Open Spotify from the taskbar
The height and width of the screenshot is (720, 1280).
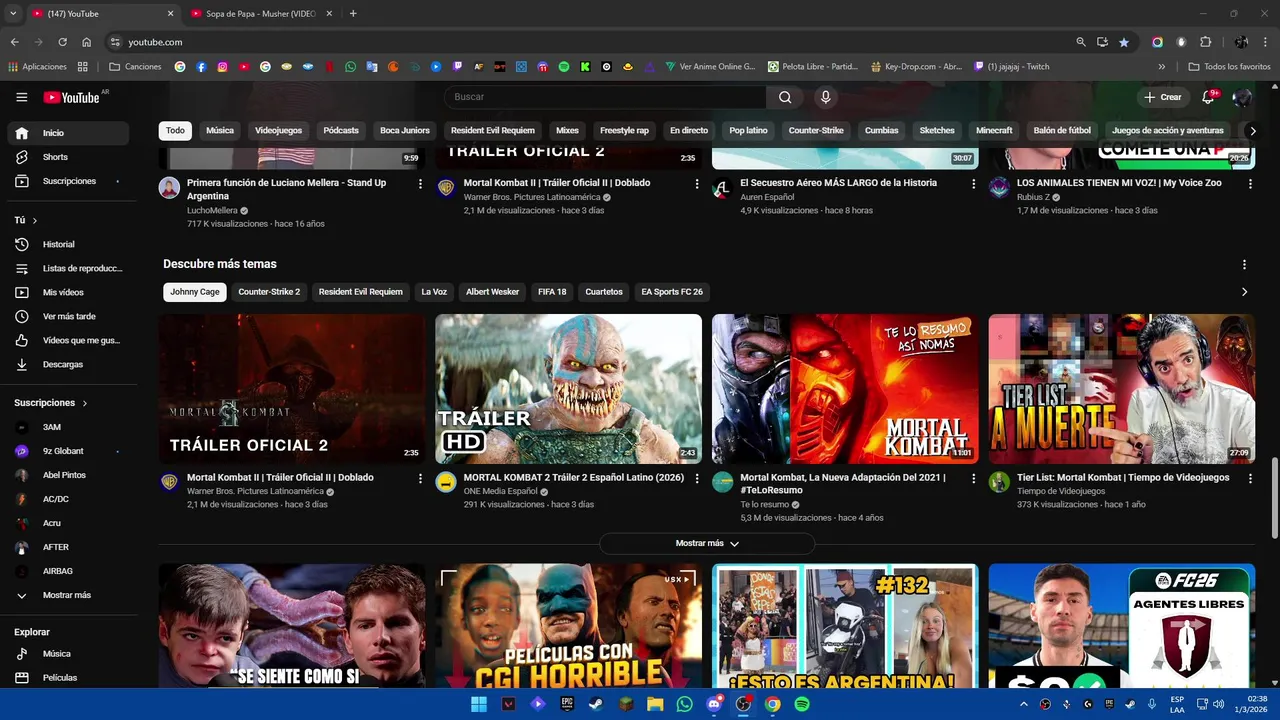click(802, 704)
